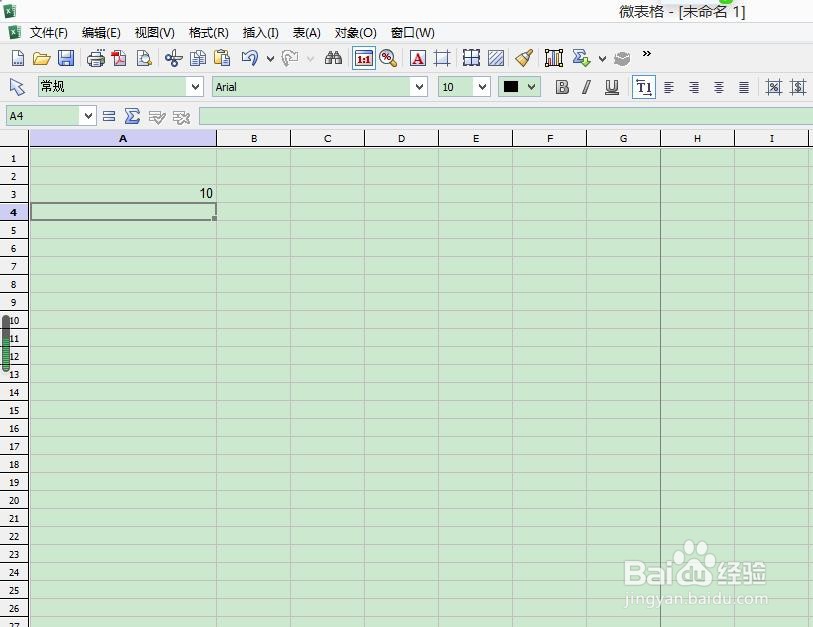The height and width of the screenshot is (627, 813).
Task: Create a new document with toolbar icon
Action: [x=18, y=58]
